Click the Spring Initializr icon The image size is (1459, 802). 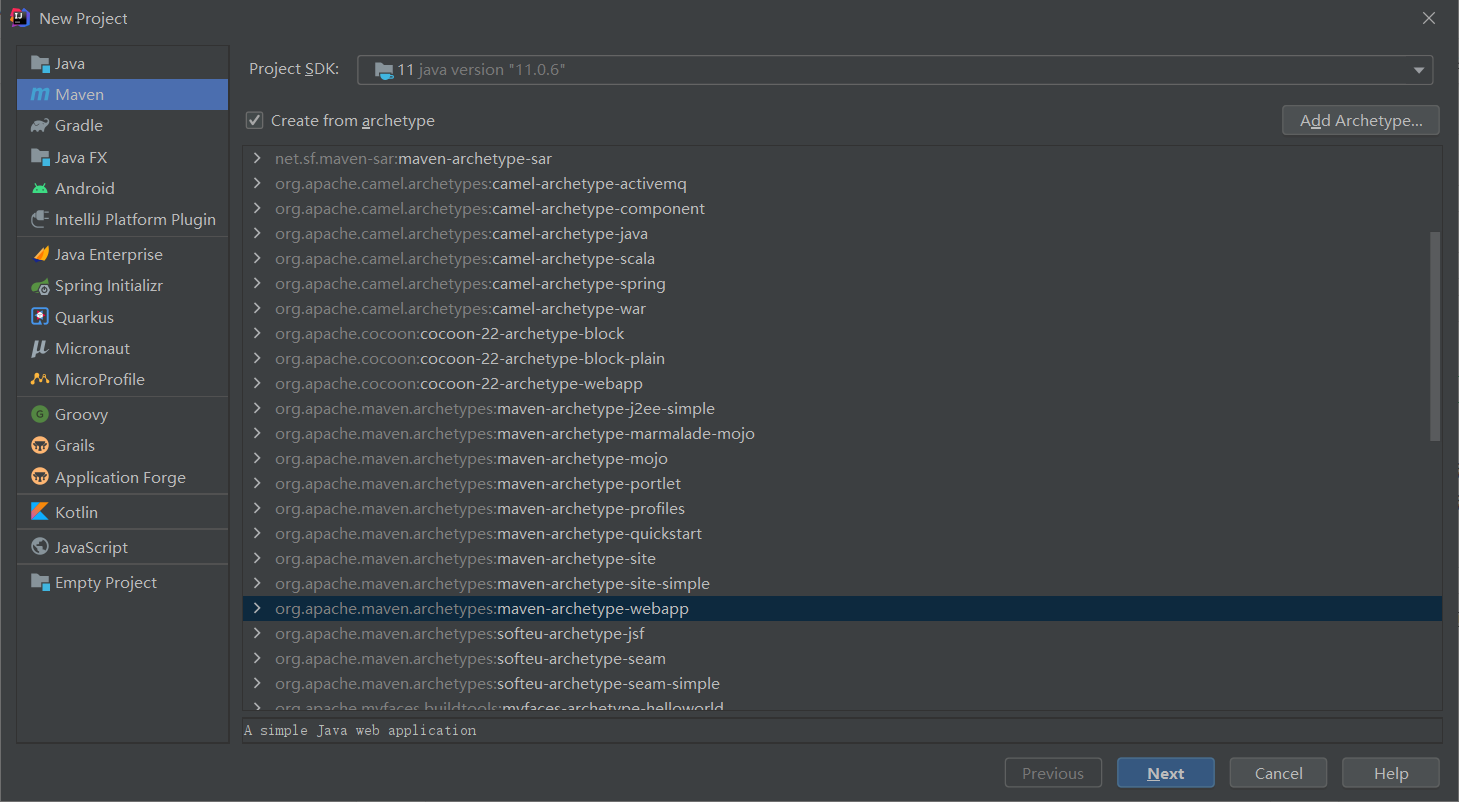pos(40,286)
